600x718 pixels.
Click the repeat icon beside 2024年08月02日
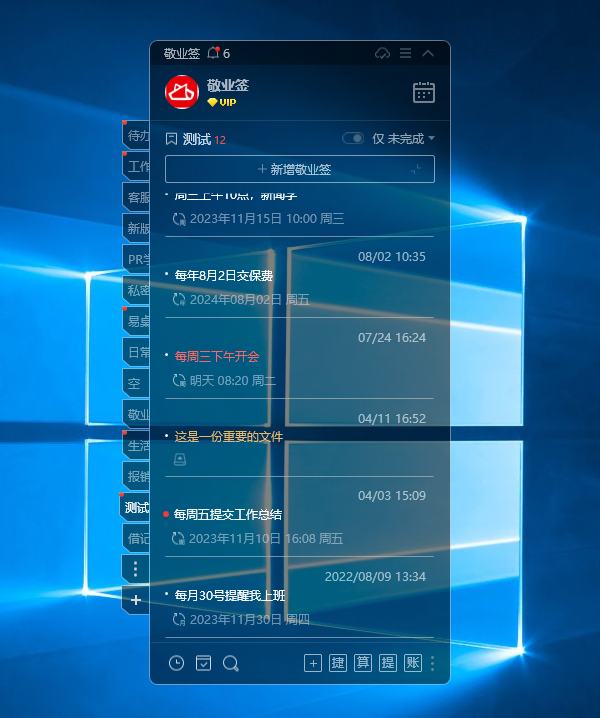[x=179, y=299]
